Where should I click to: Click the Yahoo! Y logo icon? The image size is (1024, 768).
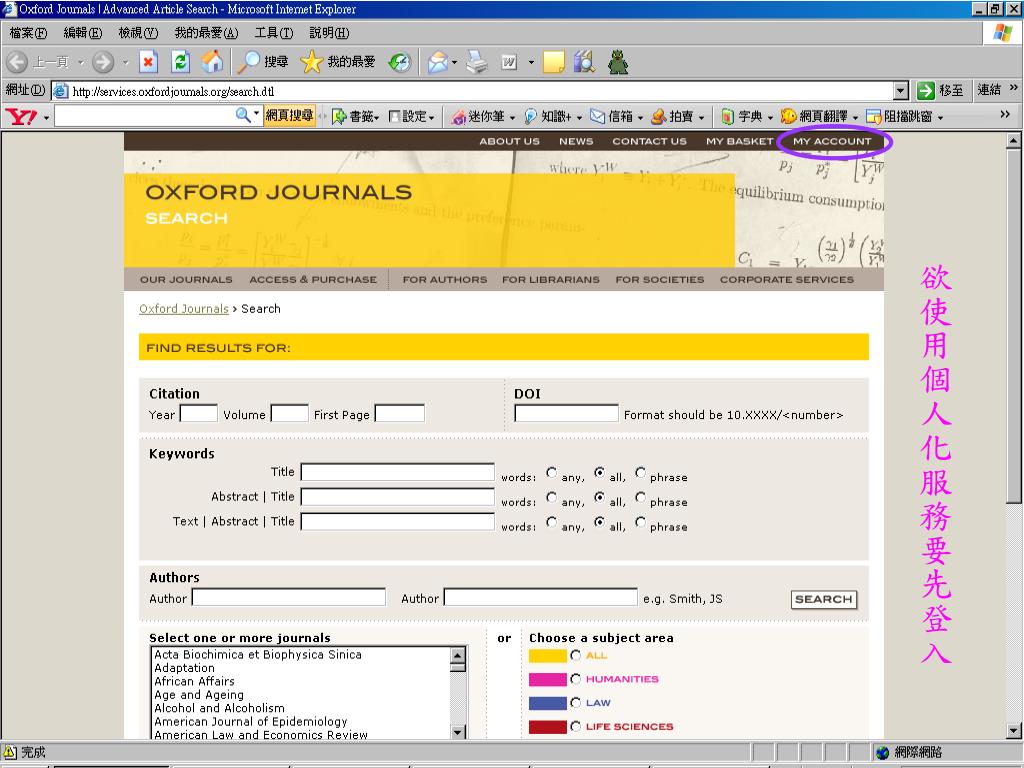[x=22, y=117]
